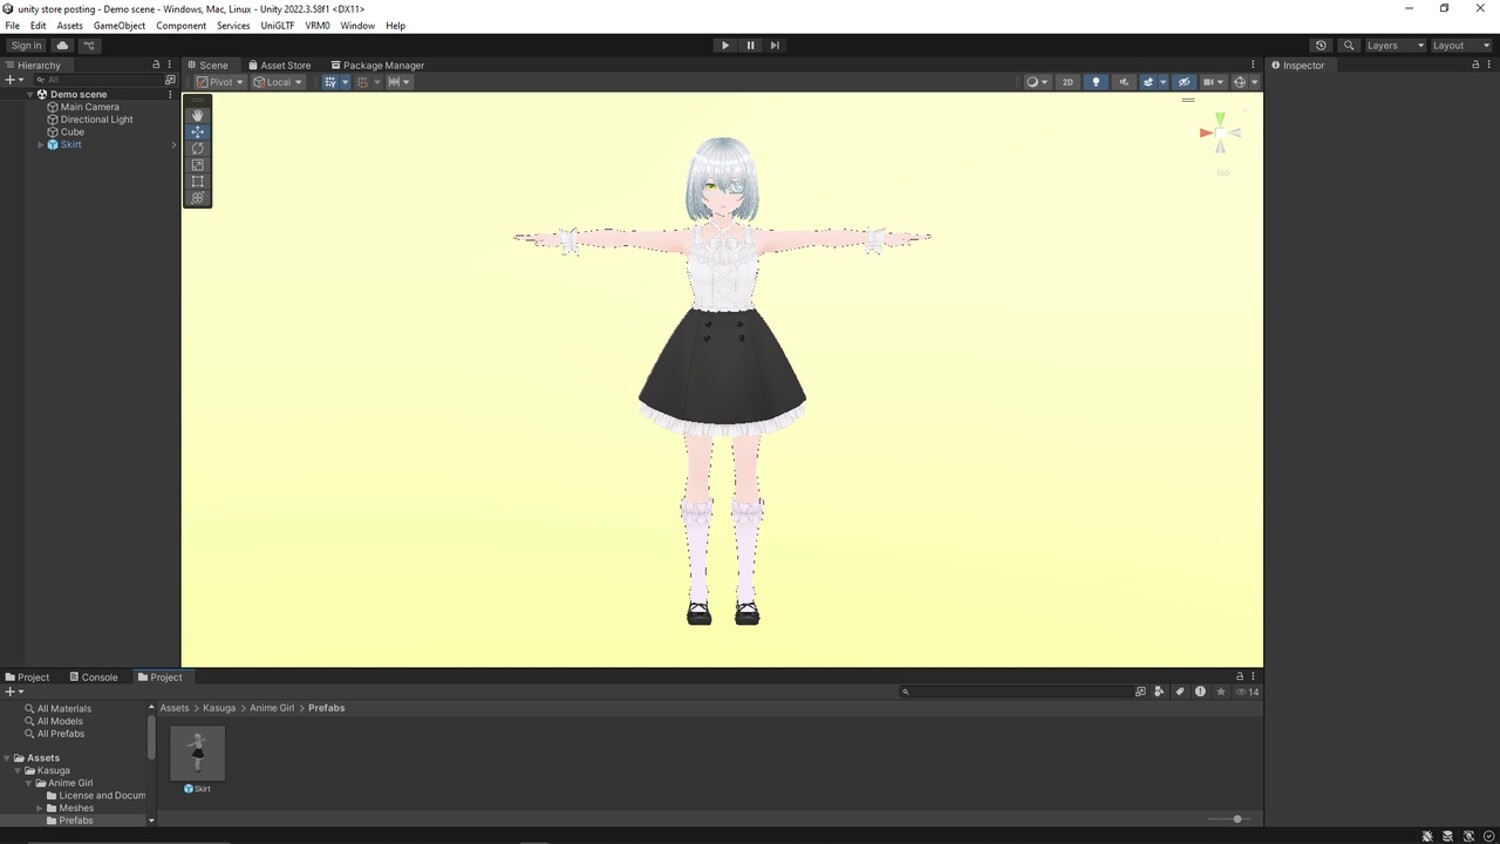
Task: Toggle scene effects such as skybox and fog
Action: tap(1148, 82)
